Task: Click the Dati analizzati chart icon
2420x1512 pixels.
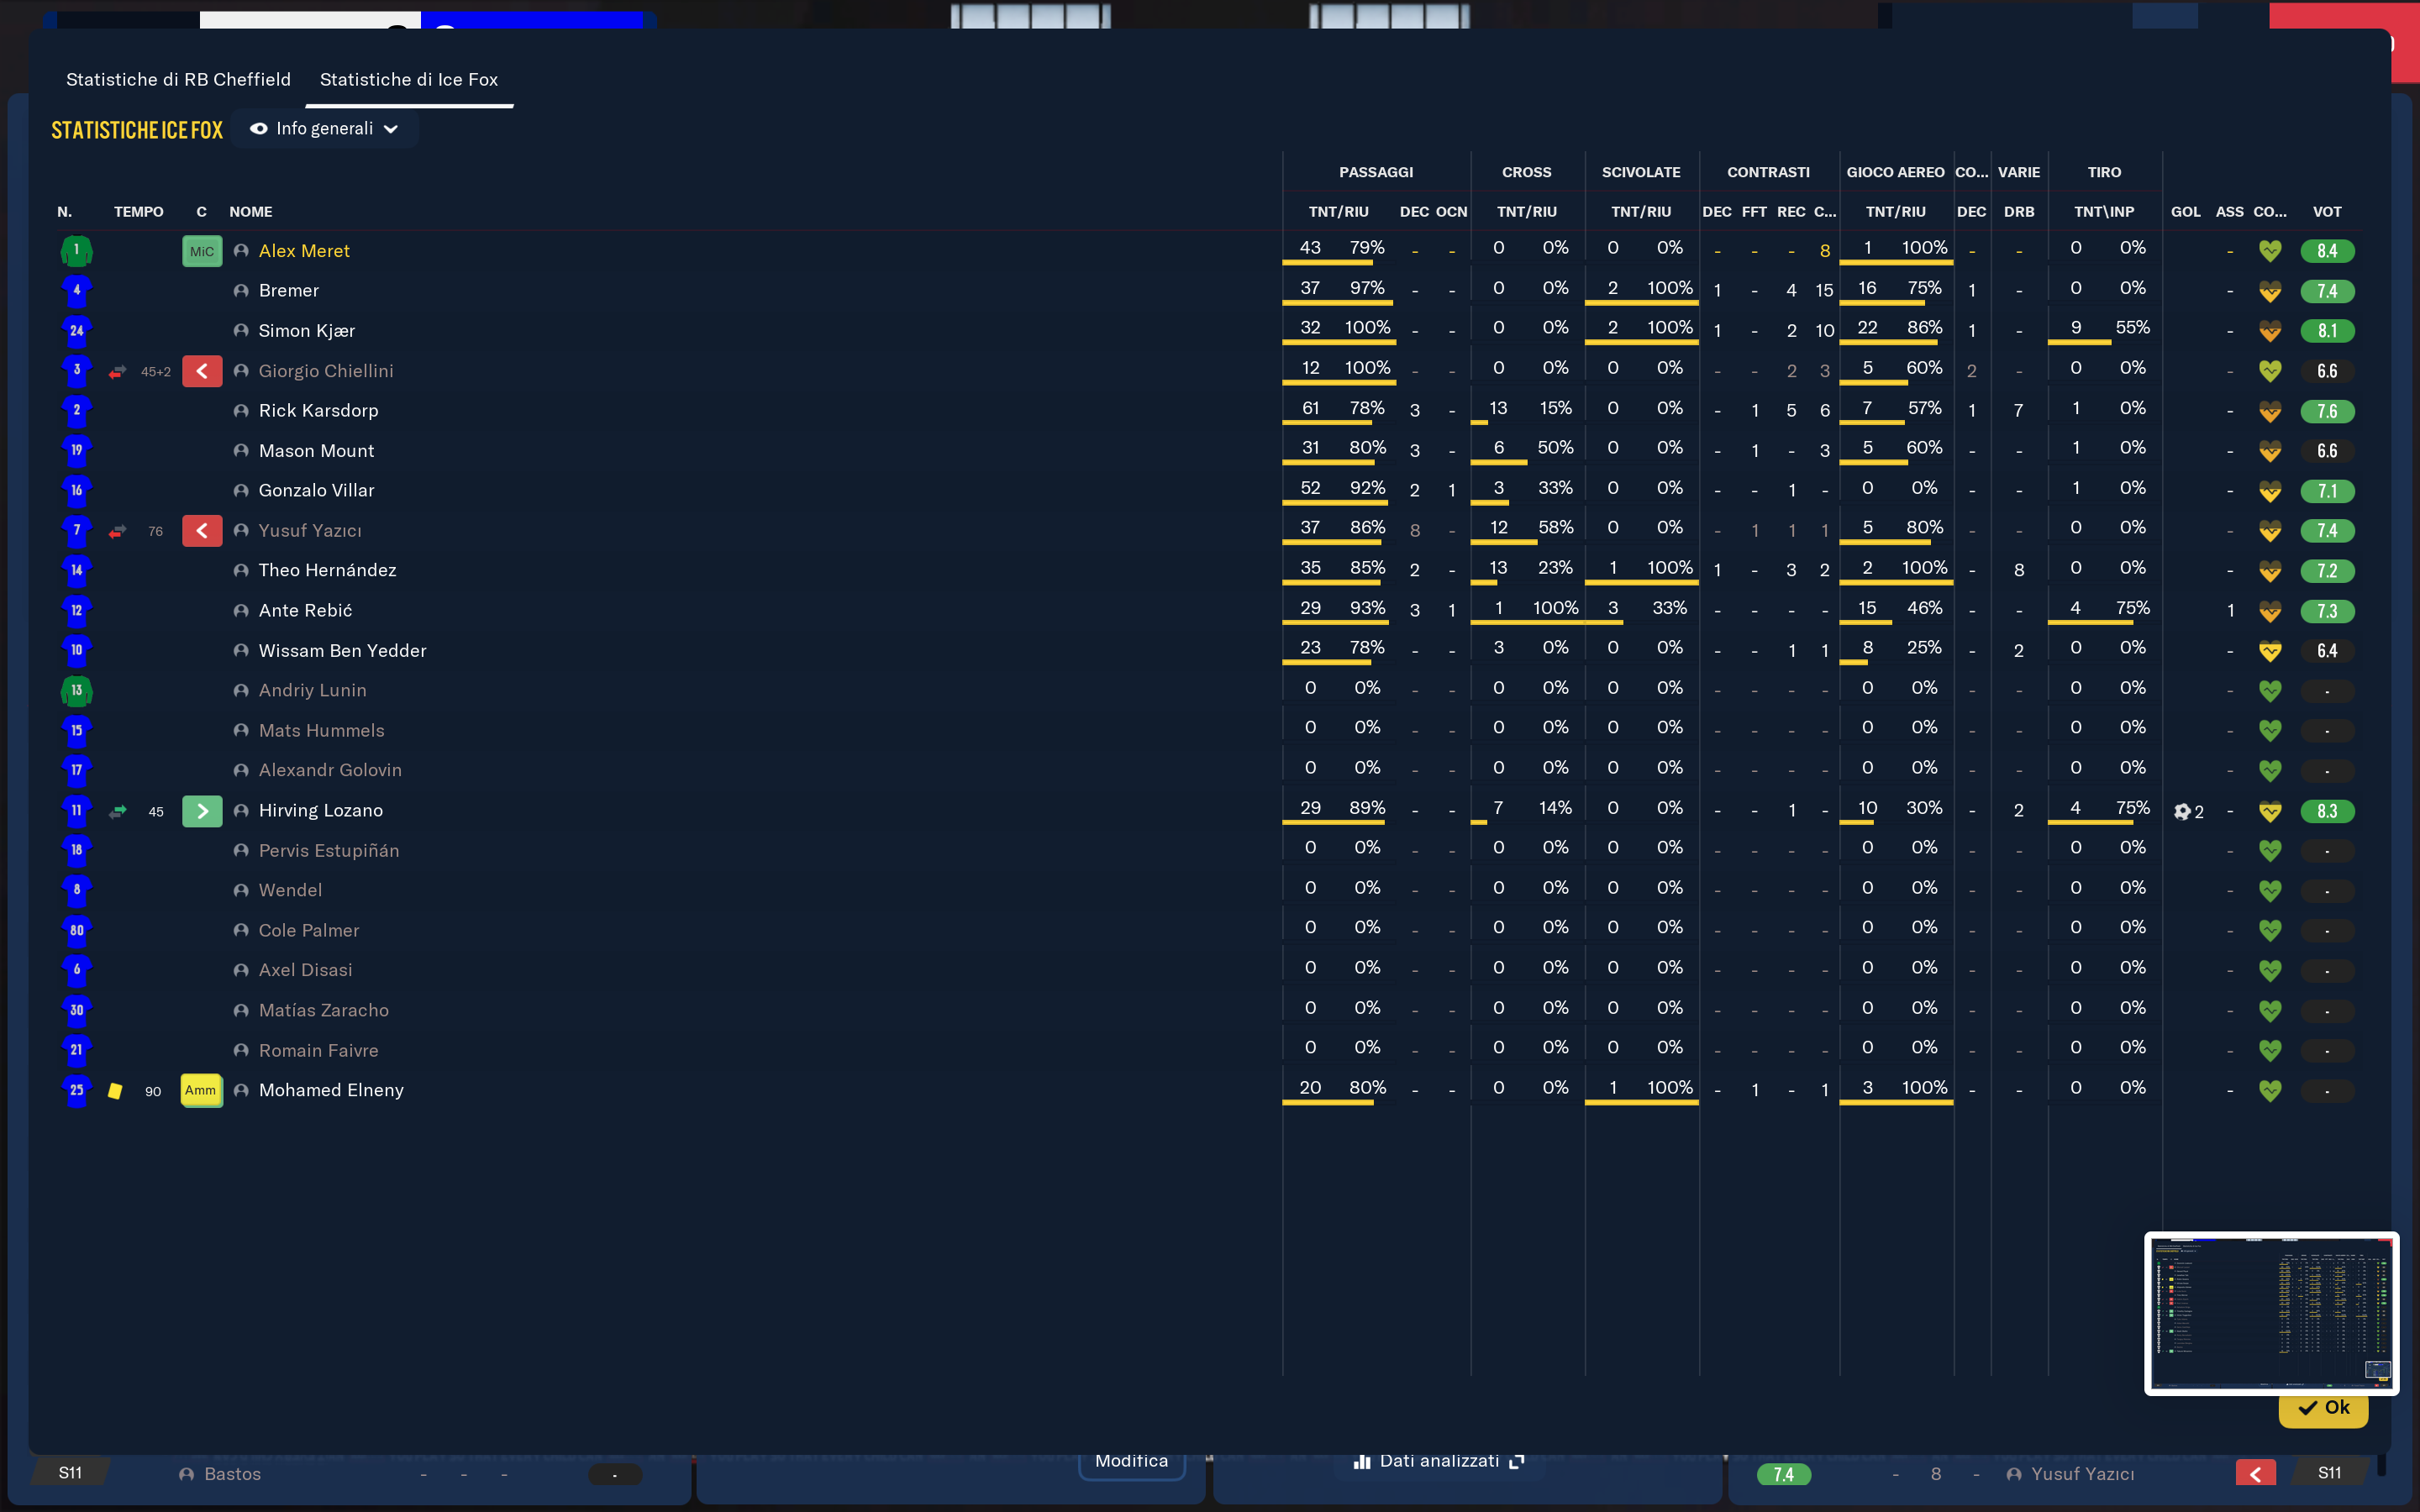Action: tap(1362, 1461)
